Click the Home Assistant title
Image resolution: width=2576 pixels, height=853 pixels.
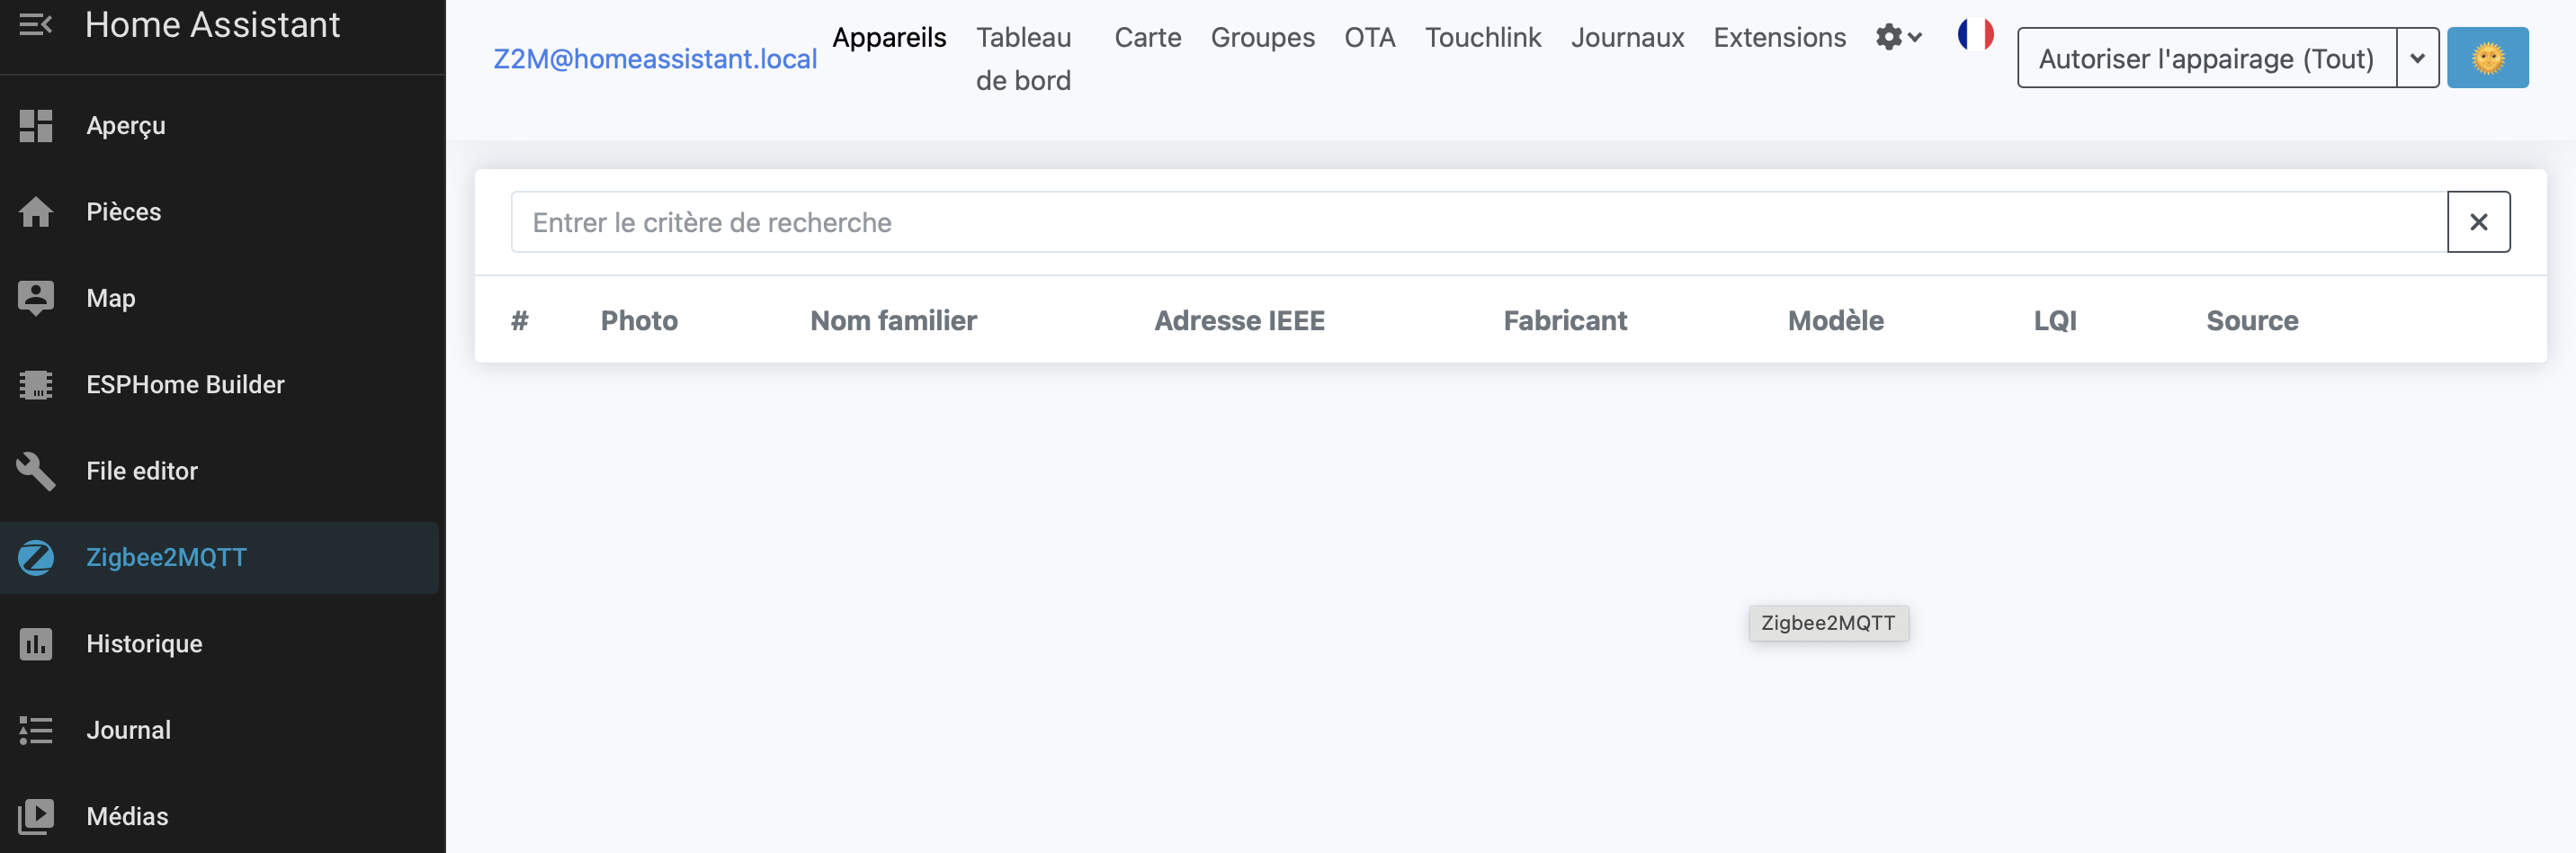212,24
